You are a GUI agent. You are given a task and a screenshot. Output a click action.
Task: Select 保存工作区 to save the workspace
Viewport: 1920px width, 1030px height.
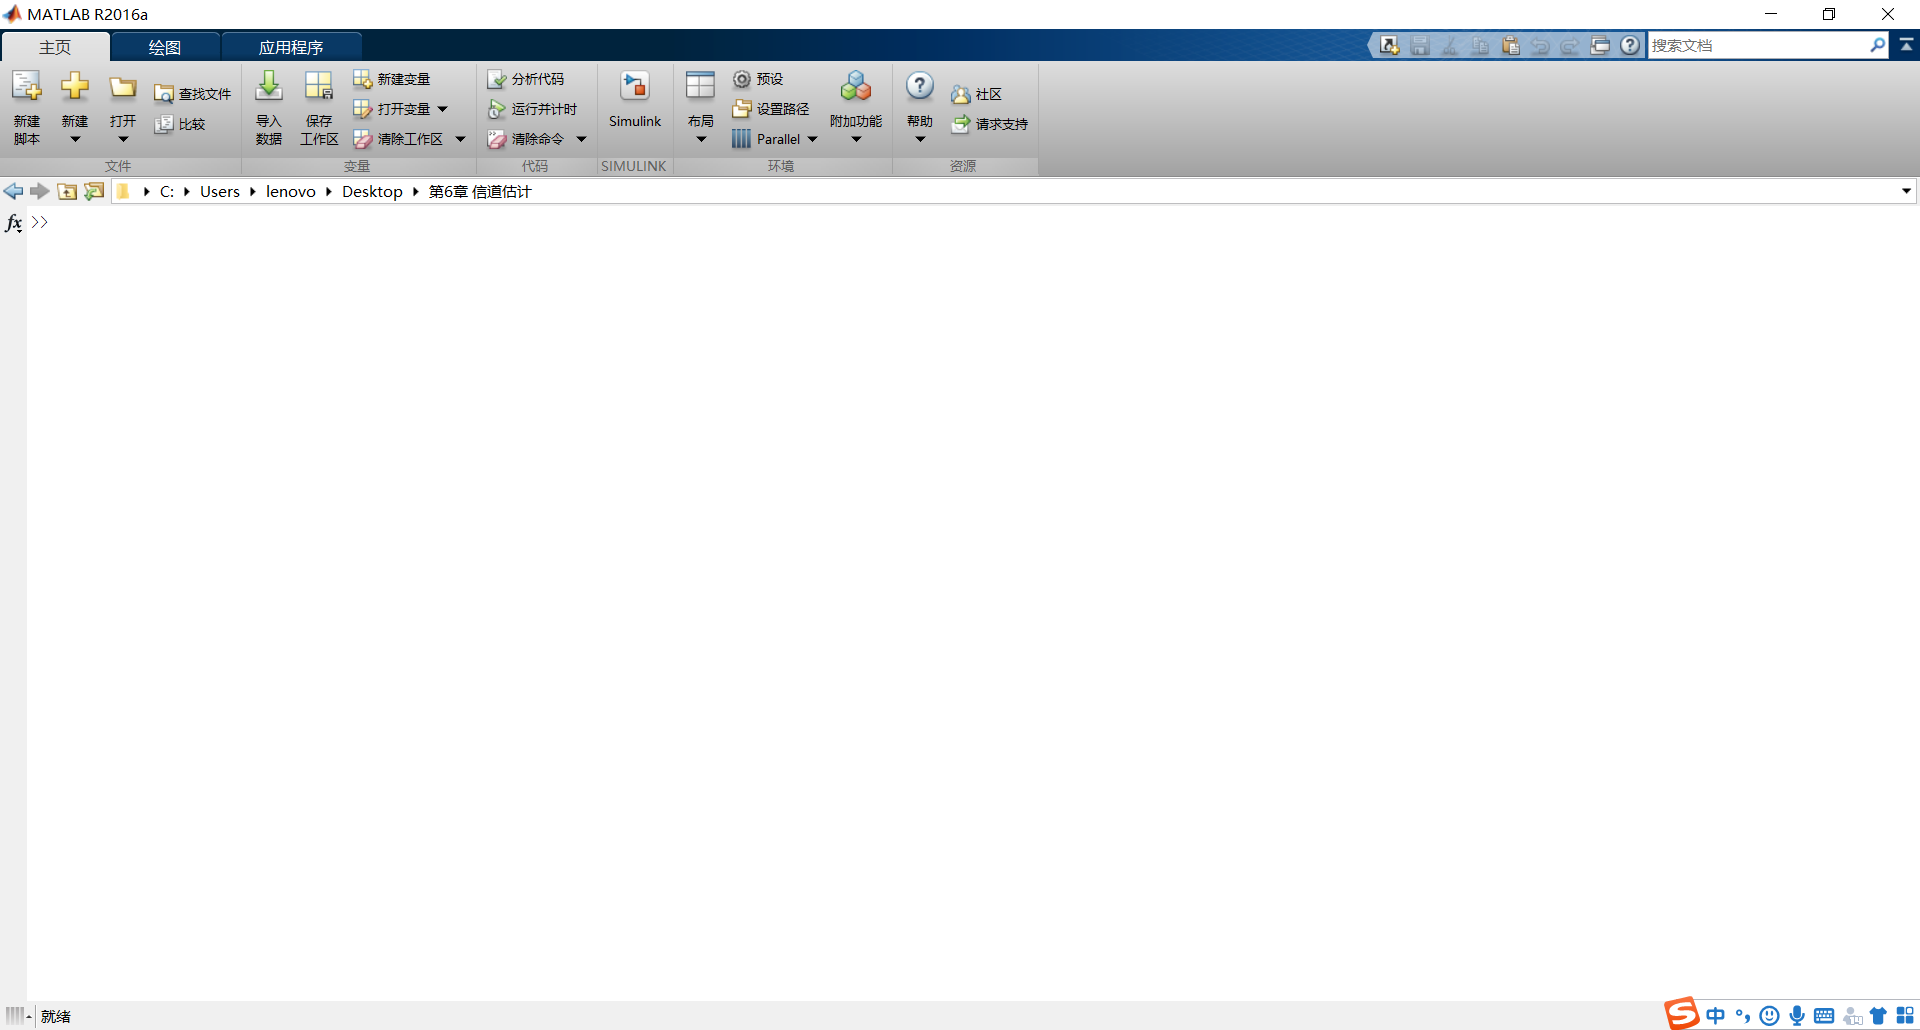(318, 108)
